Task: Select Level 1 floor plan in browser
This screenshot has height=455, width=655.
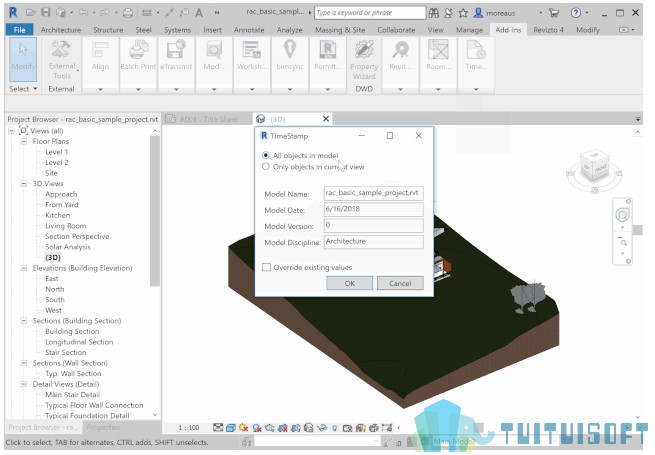Action: tap(56, 152)
